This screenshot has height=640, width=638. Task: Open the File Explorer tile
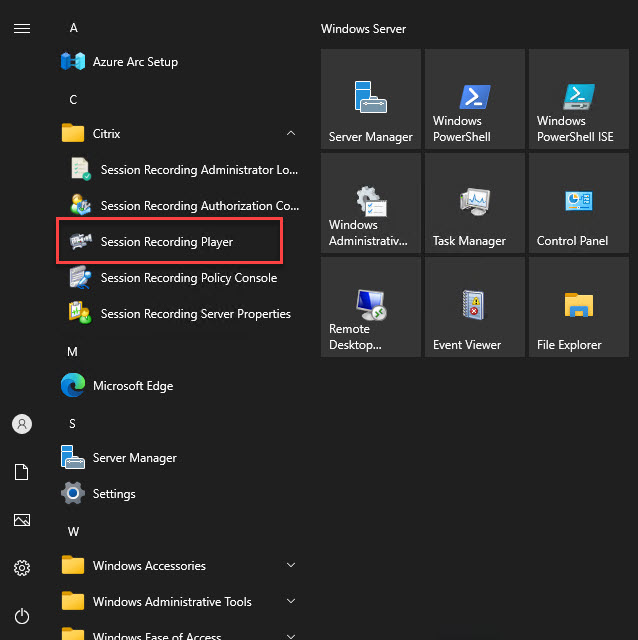[x=579, y=307]
